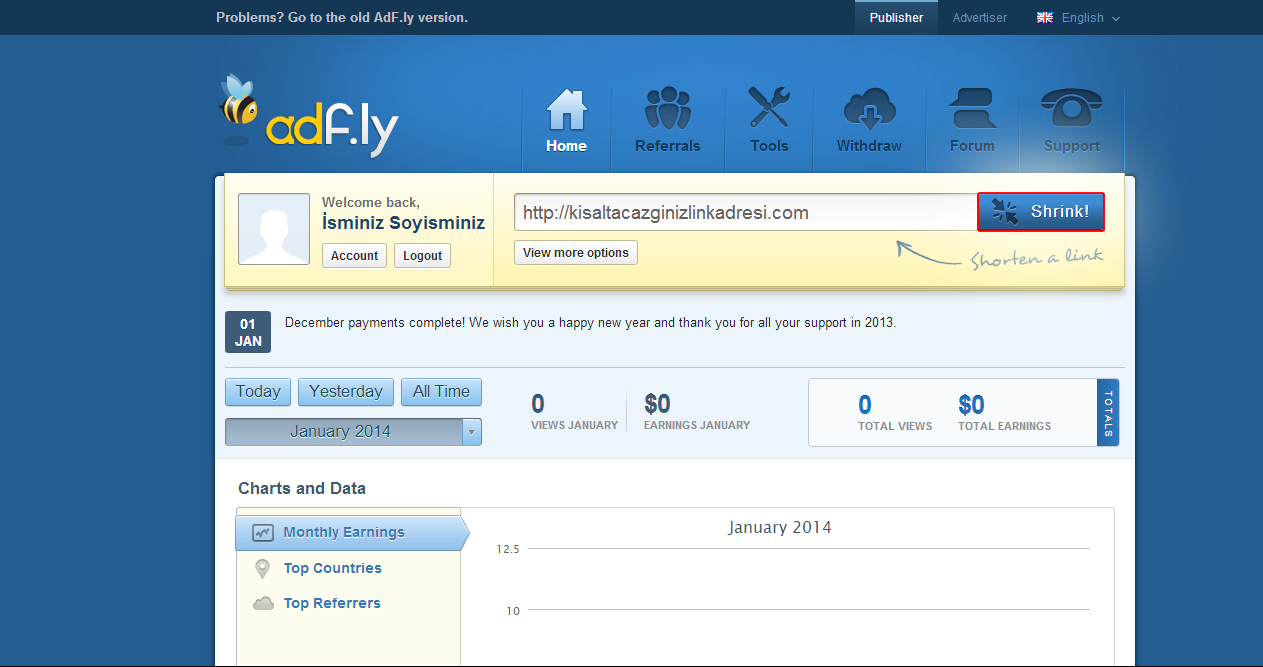Click the EARNINGS JANUARY amount
Screen dimensions: 1263x667
[657, 404]
